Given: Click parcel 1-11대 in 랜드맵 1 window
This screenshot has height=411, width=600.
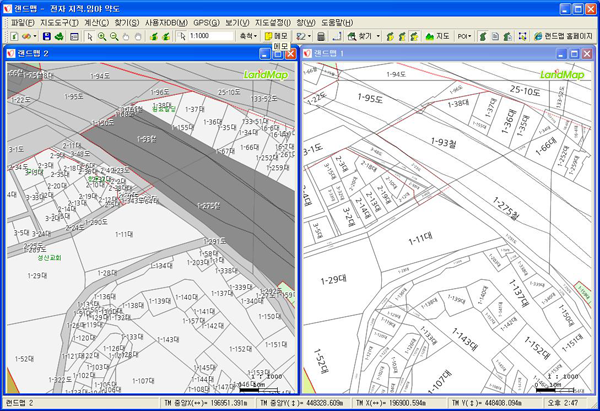Looking at the screenshot, I should 420,238.
